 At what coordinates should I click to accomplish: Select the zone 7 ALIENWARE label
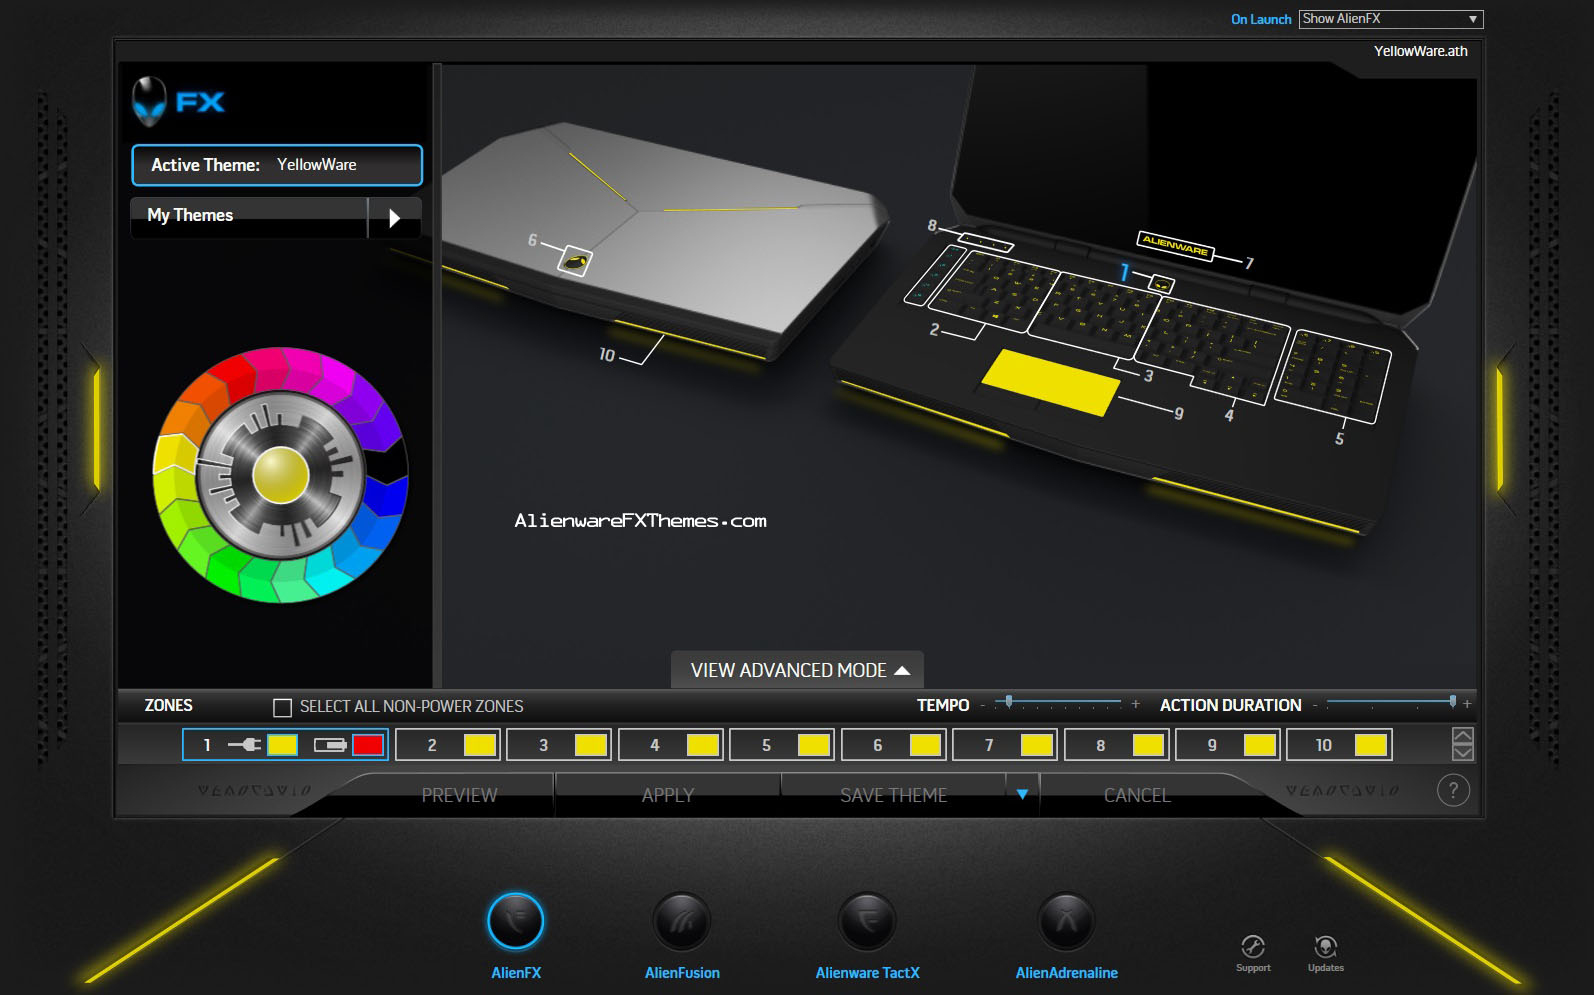pyautogui.click(x=1176, y=245)
